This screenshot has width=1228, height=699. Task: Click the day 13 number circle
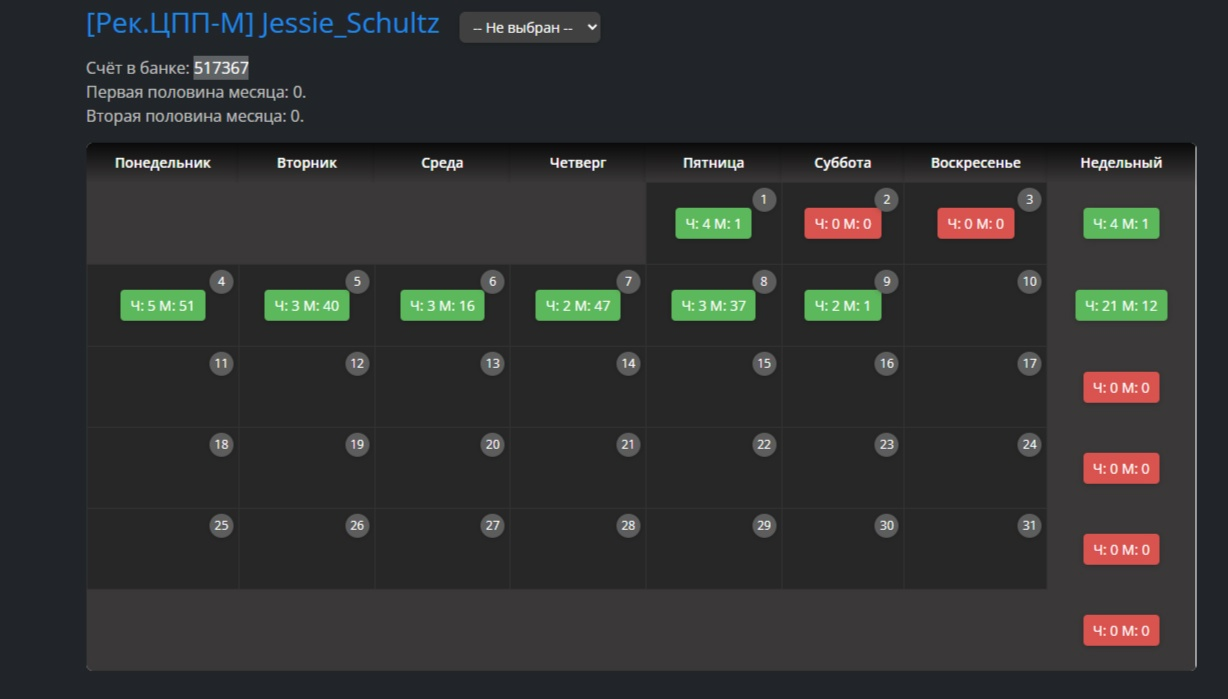point(492,364)
